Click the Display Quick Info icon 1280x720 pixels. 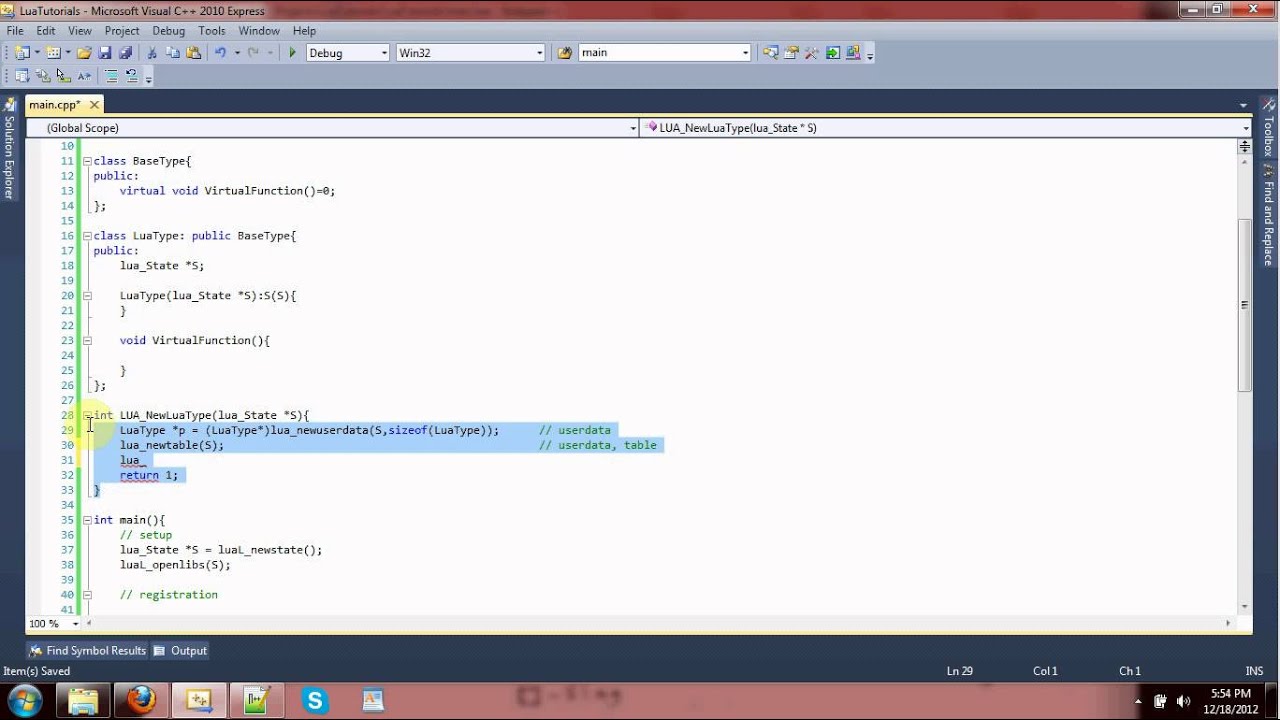tap(63, 76)
